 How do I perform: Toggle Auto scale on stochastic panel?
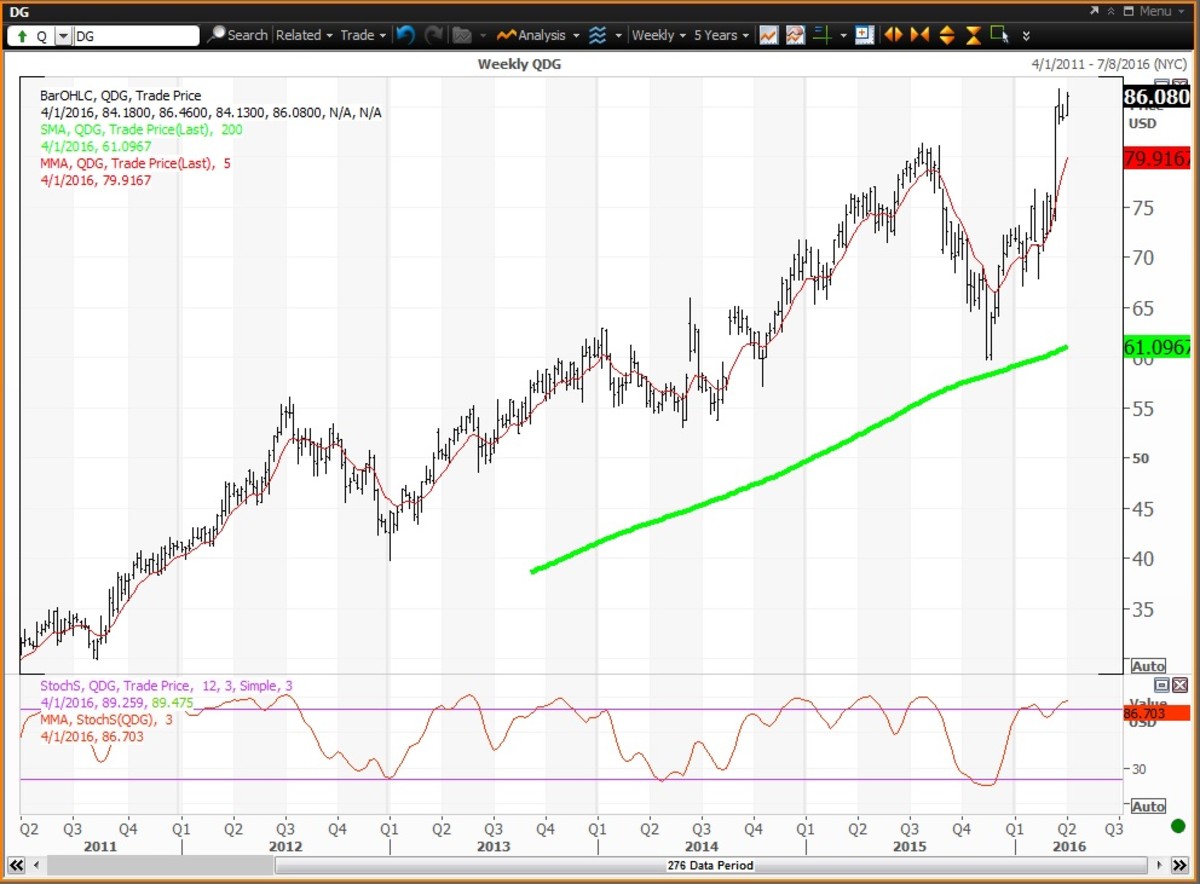coord(1148,806)
